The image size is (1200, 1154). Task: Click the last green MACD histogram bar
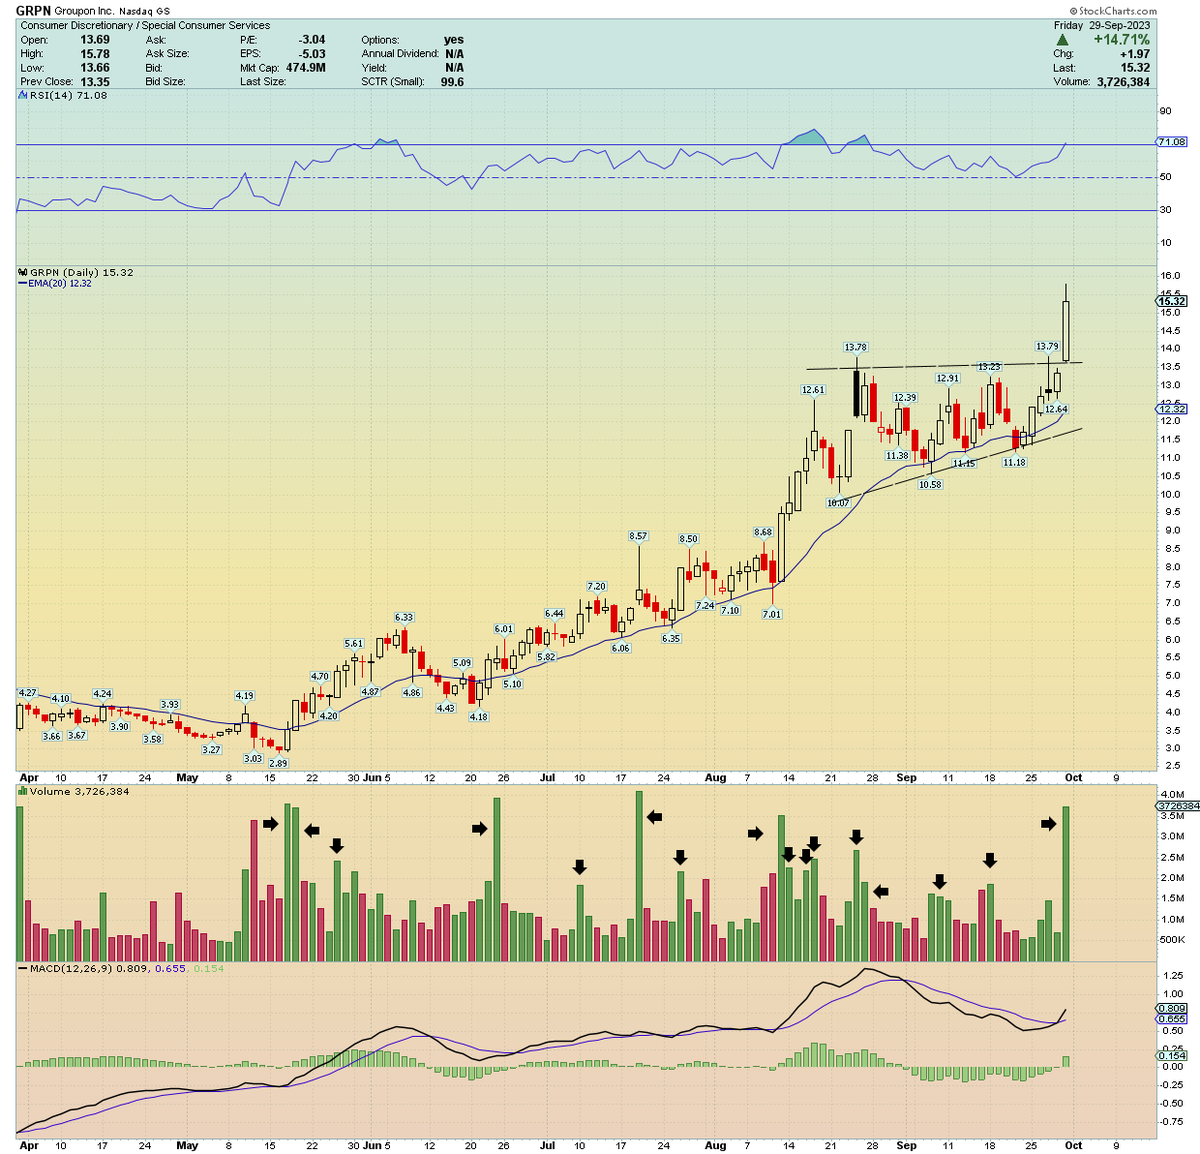[x=1066, y=1061]
